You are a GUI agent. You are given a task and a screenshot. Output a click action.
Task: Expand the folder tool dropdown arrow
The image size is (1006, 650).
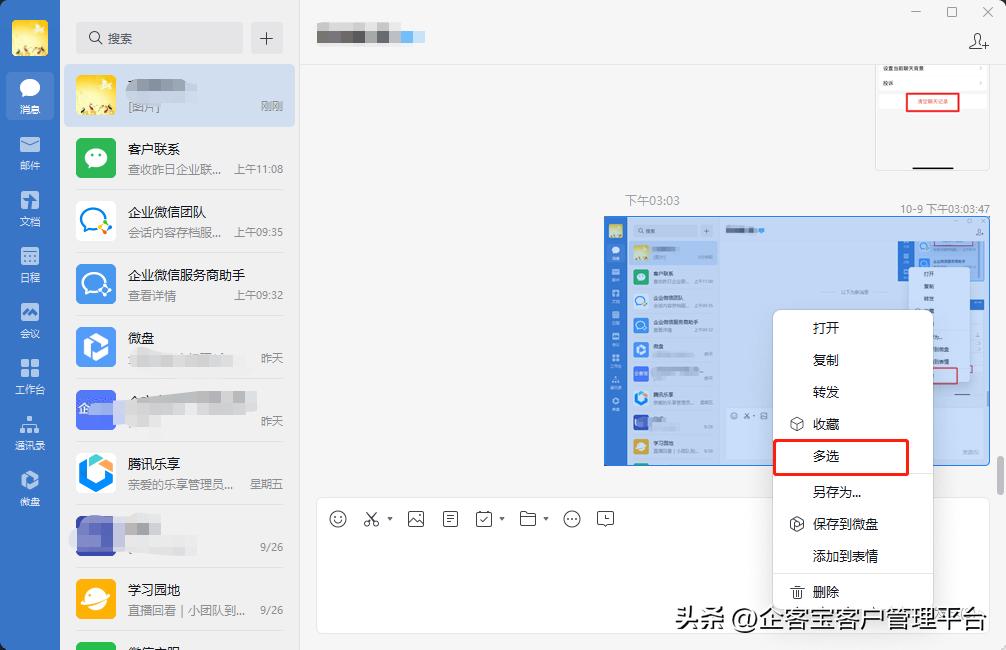(x=544, y=519)
